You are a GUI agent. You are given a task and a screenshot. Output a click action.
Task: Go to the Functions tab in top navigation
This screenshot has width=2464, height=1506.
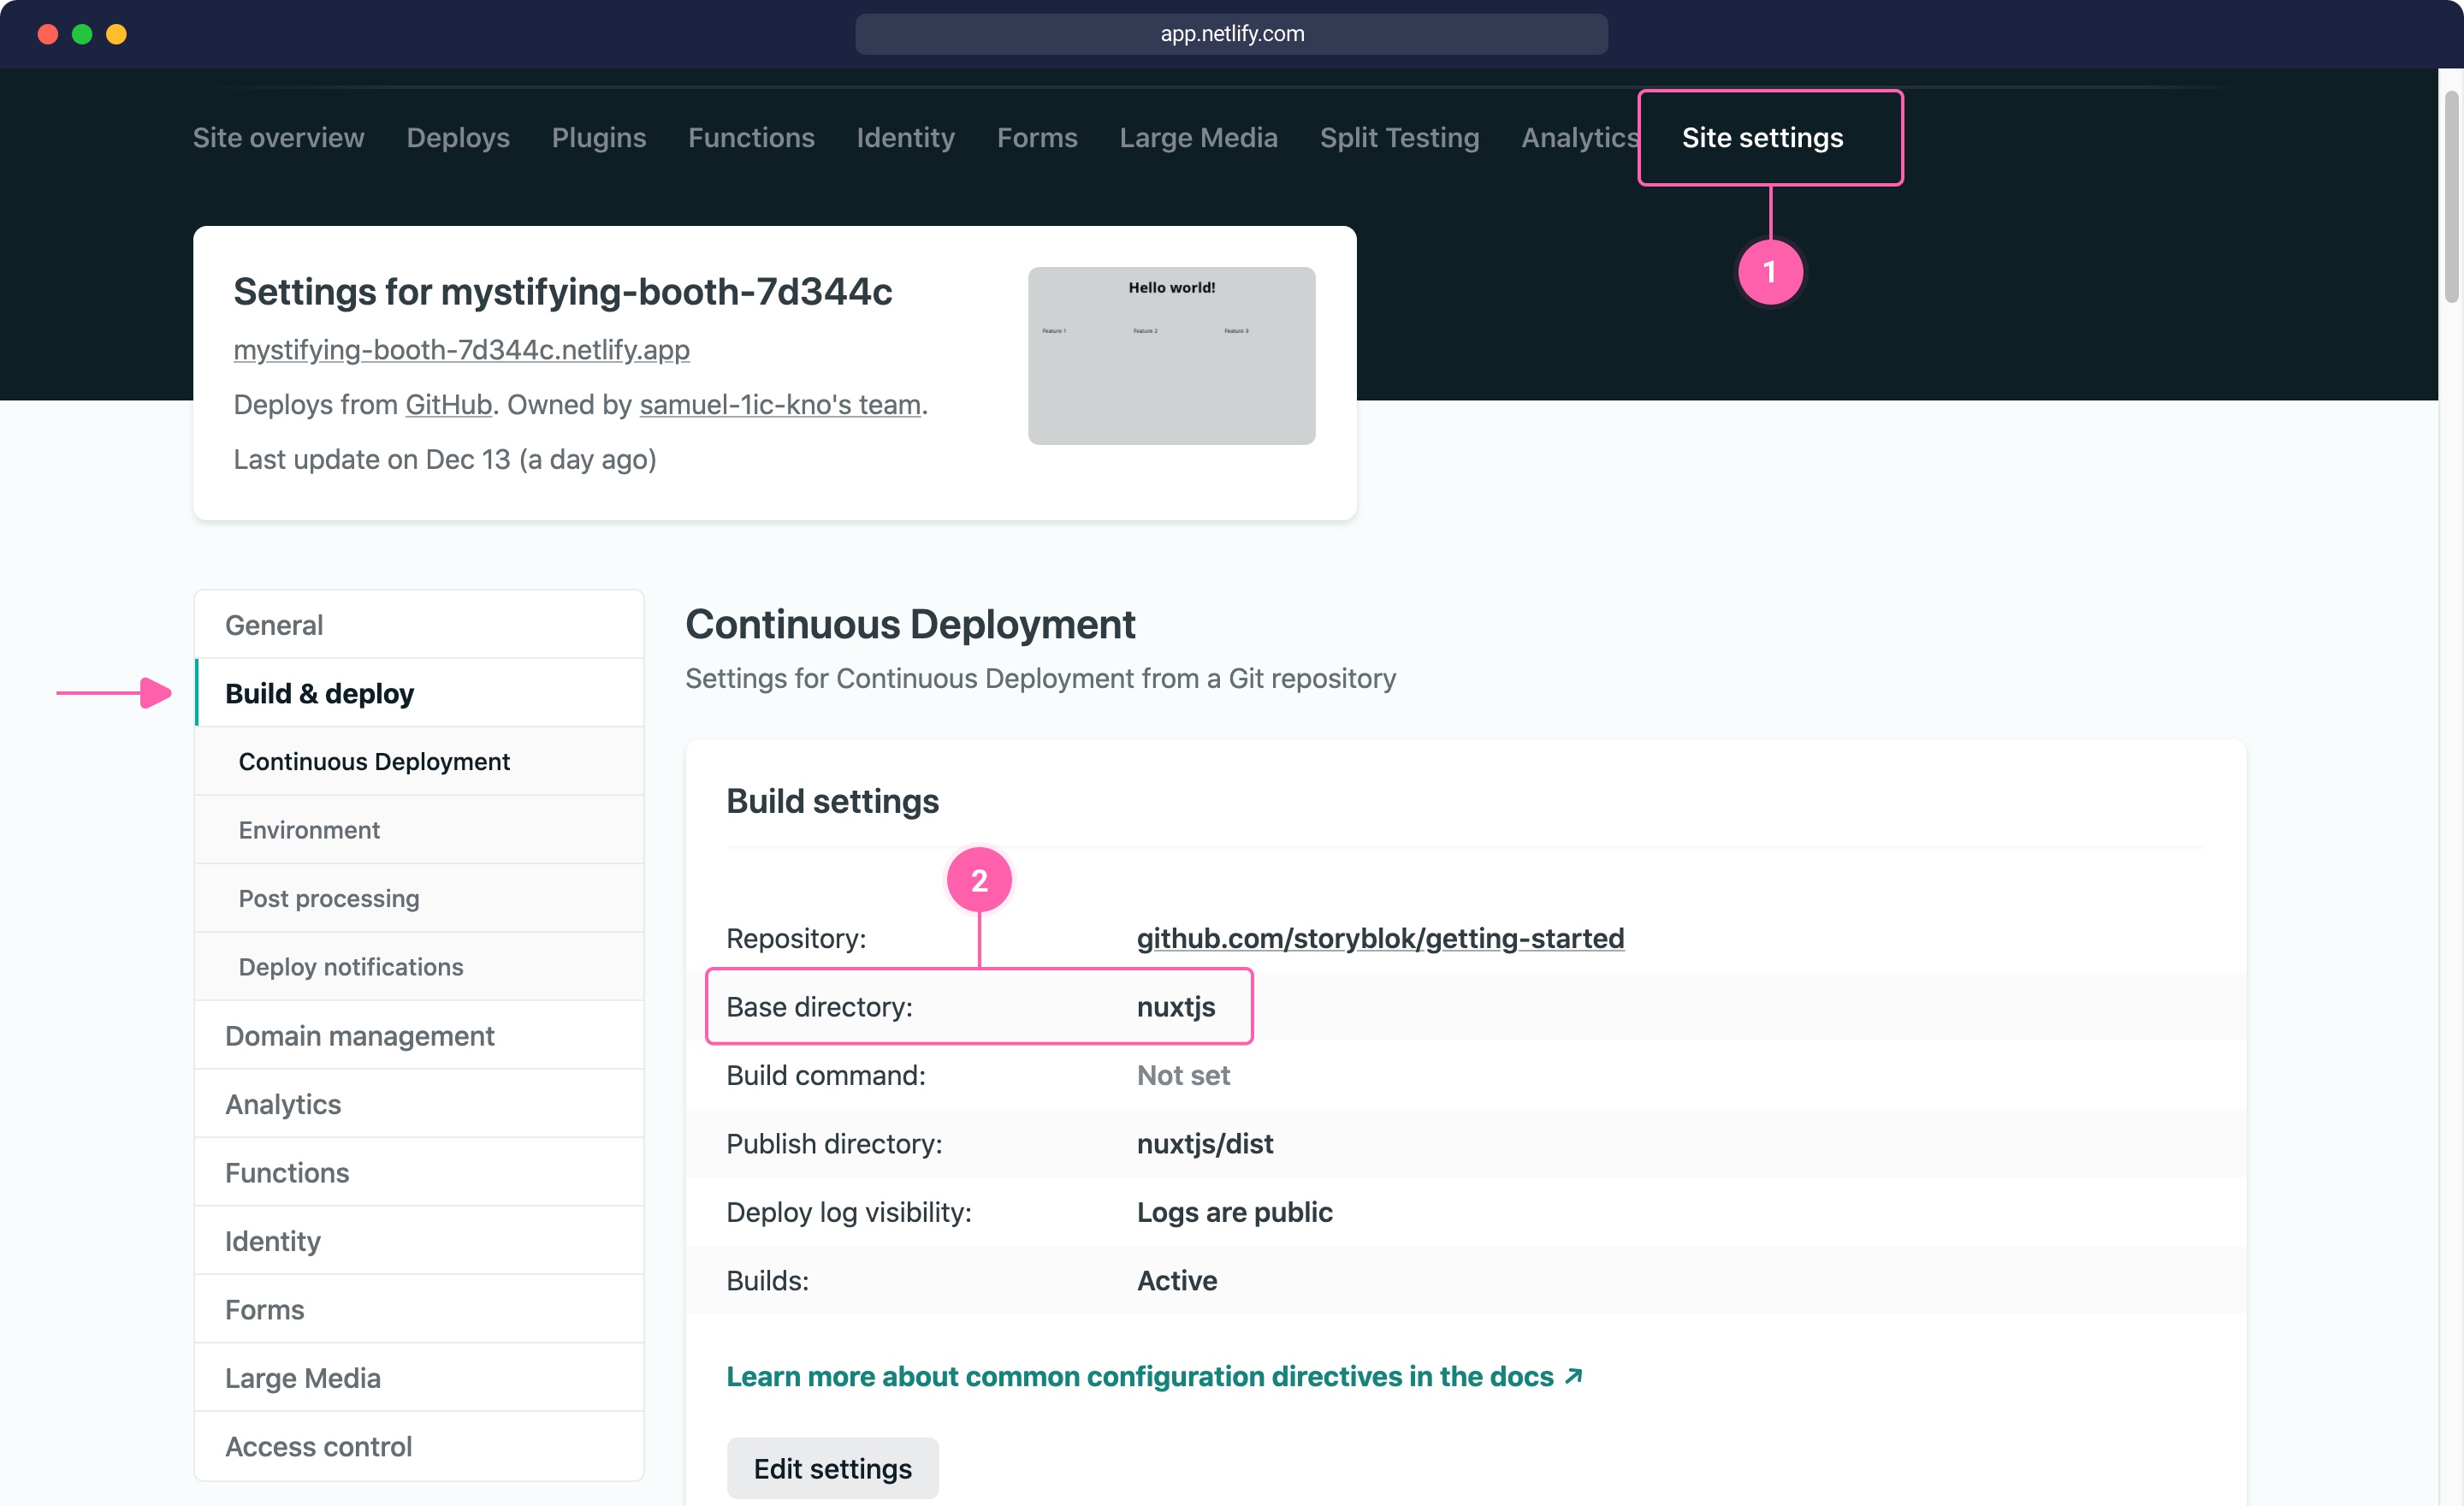751,137
